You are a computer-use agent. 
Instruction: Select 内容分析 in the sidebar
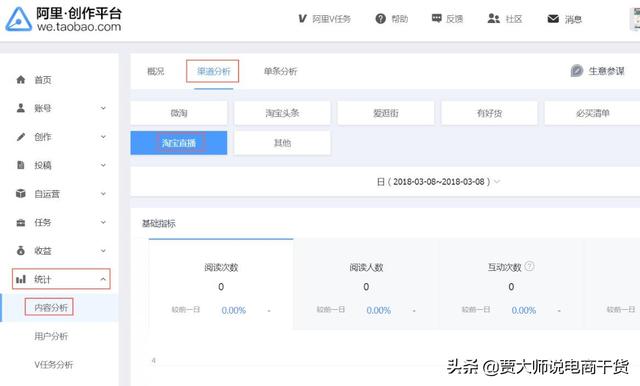51,307
